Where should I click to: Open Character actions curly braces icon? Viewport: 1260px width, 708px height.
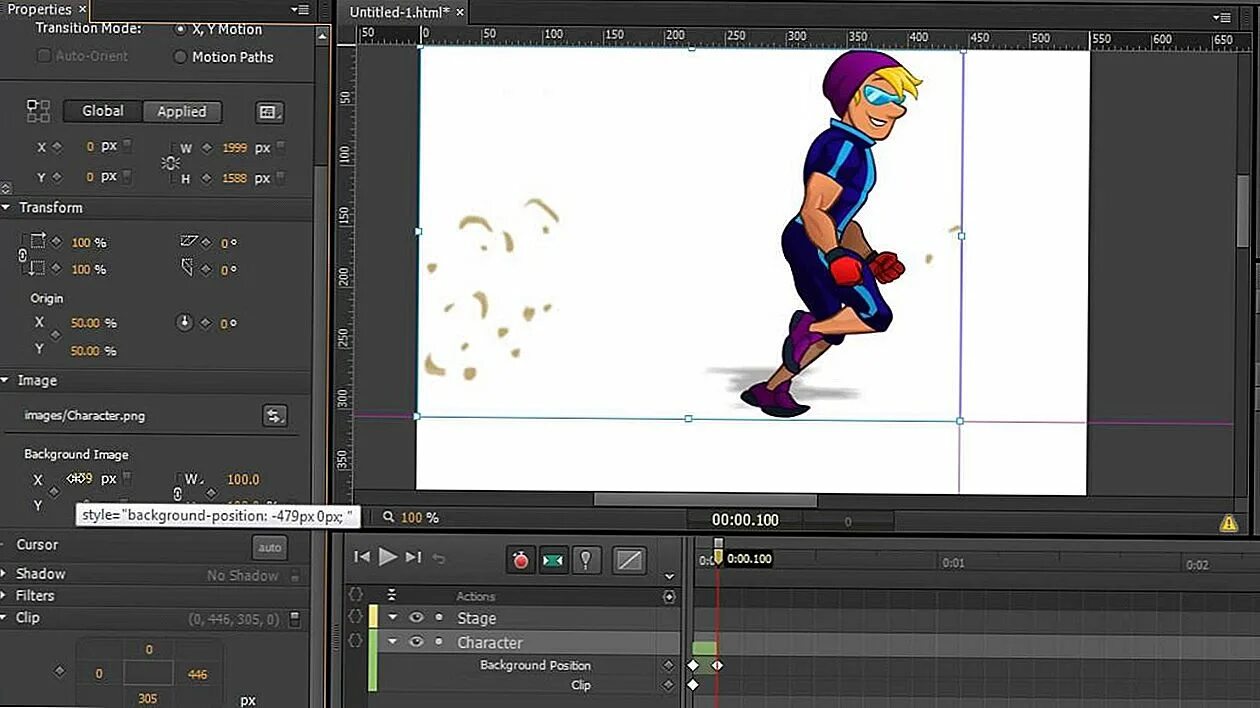(355, 642)
